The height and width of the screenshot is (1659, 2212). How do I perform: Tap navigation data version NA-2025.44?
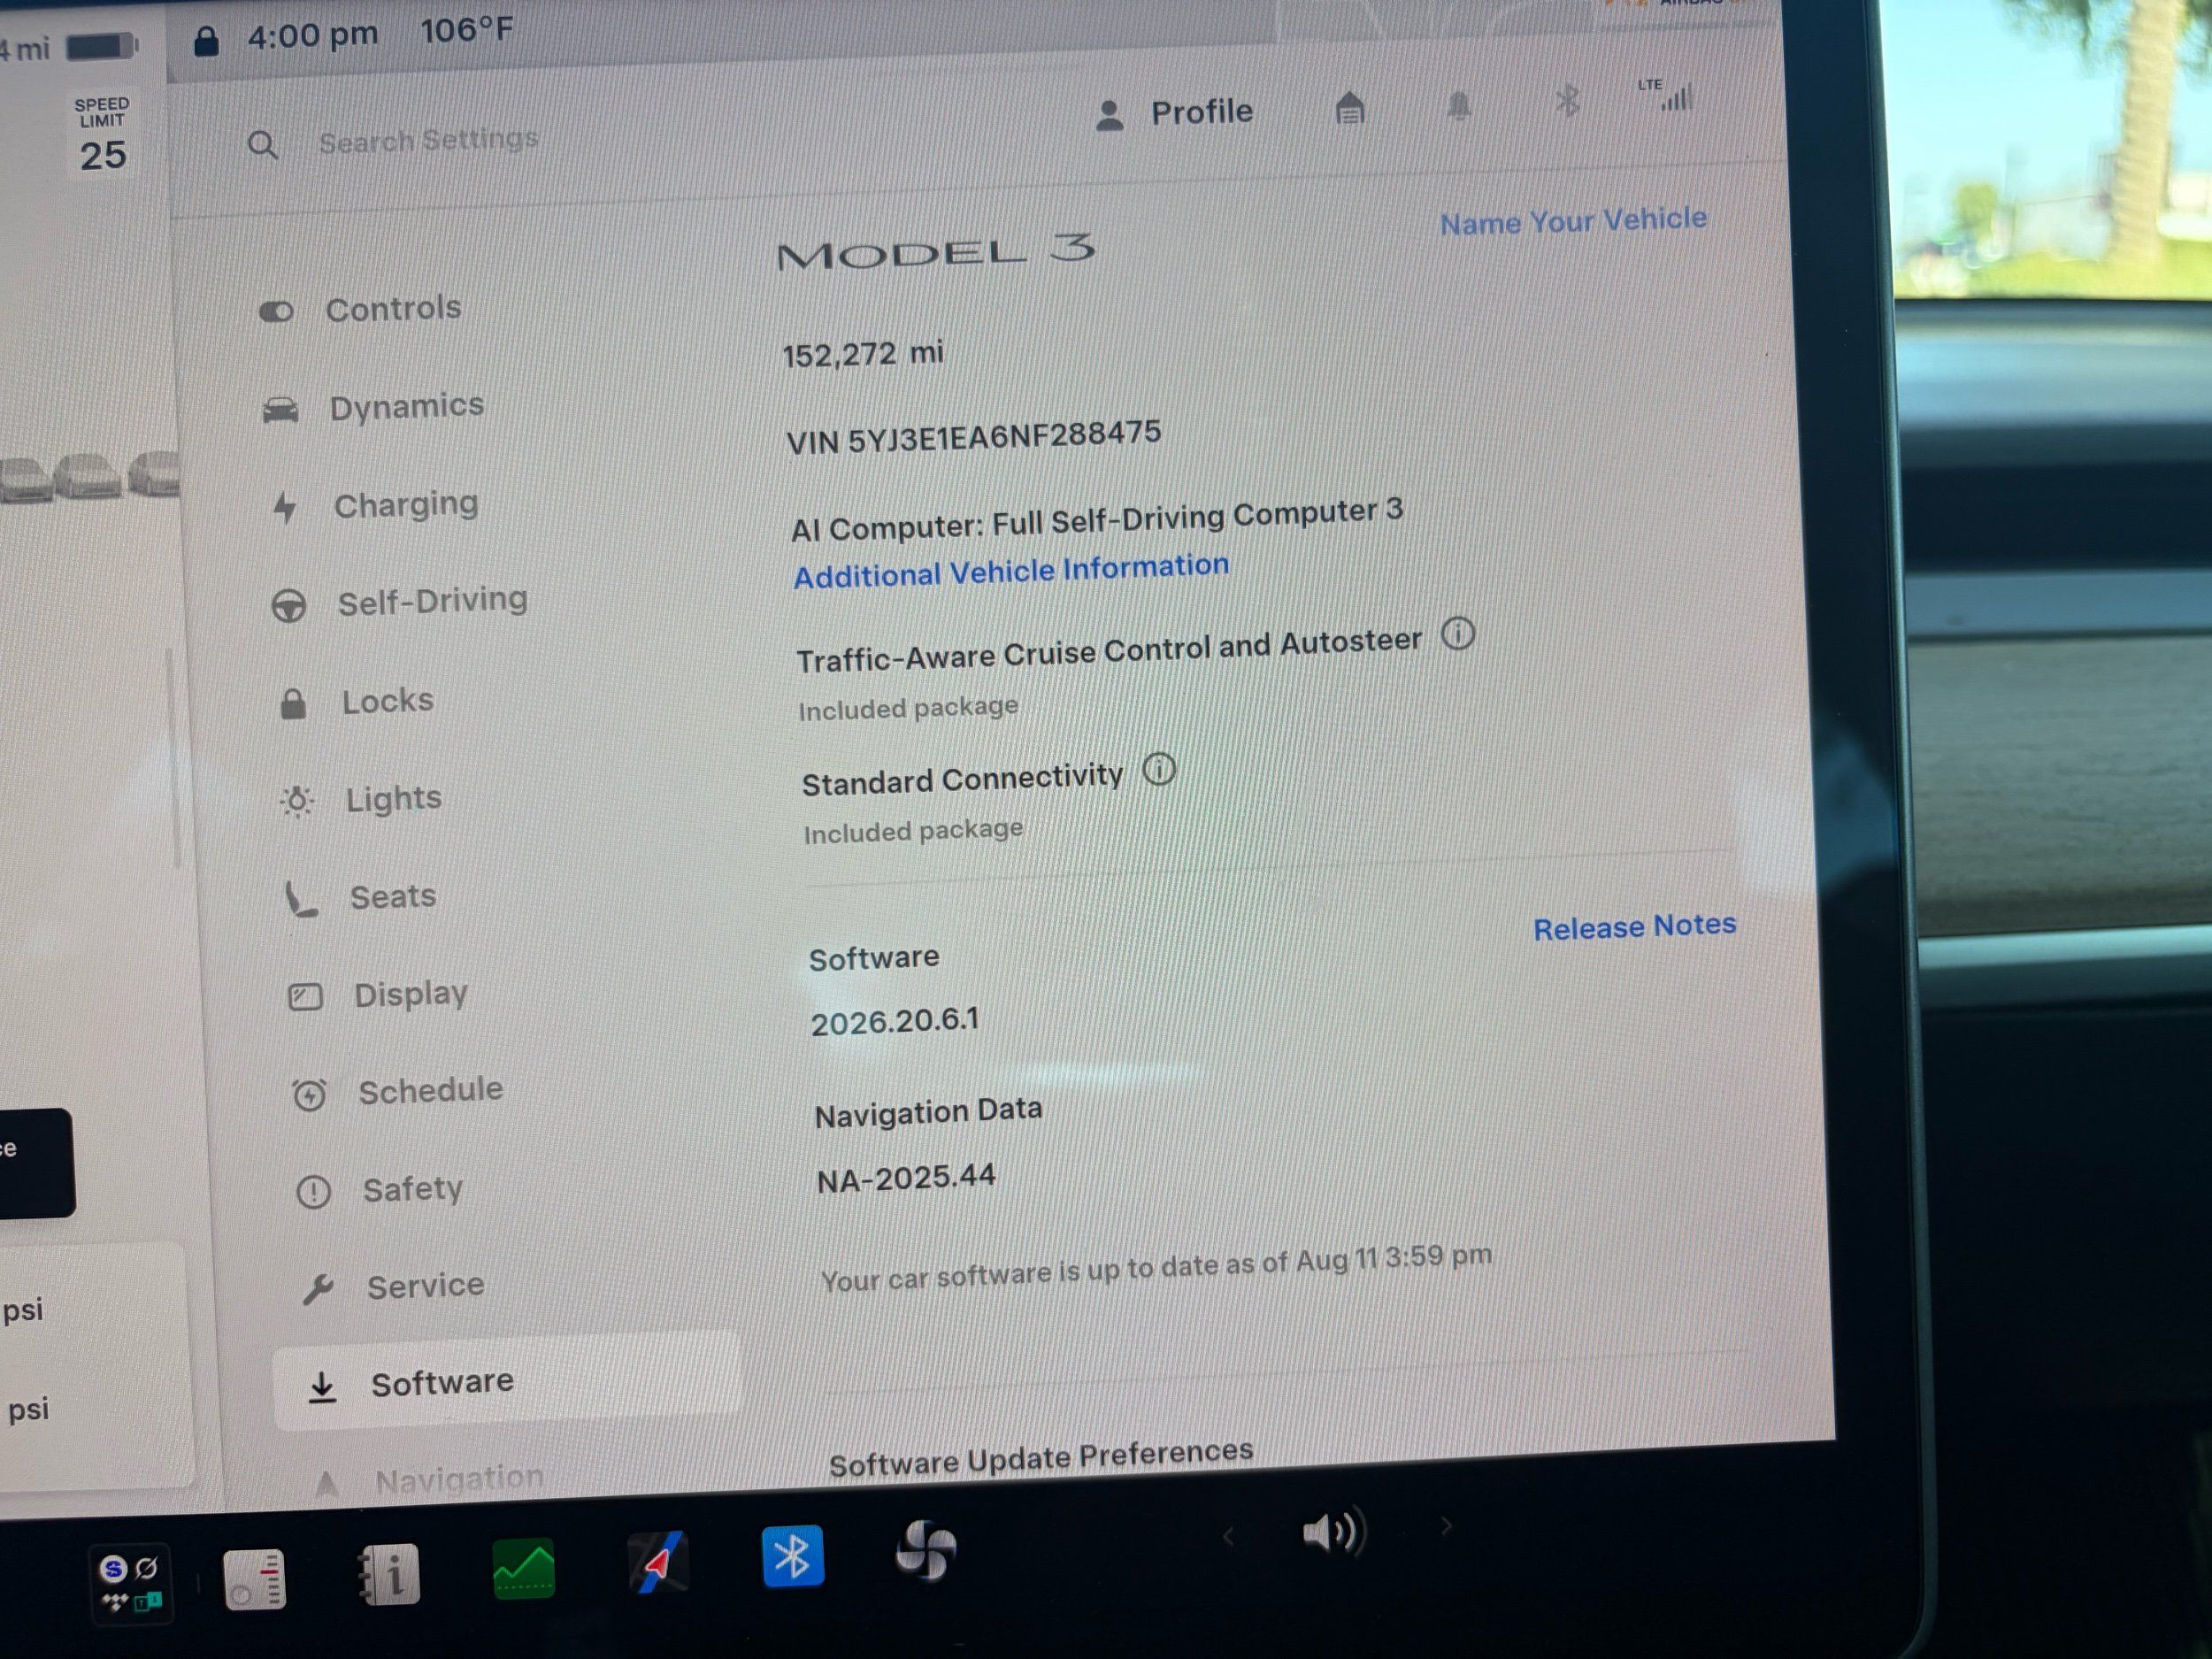point(906,1178)
